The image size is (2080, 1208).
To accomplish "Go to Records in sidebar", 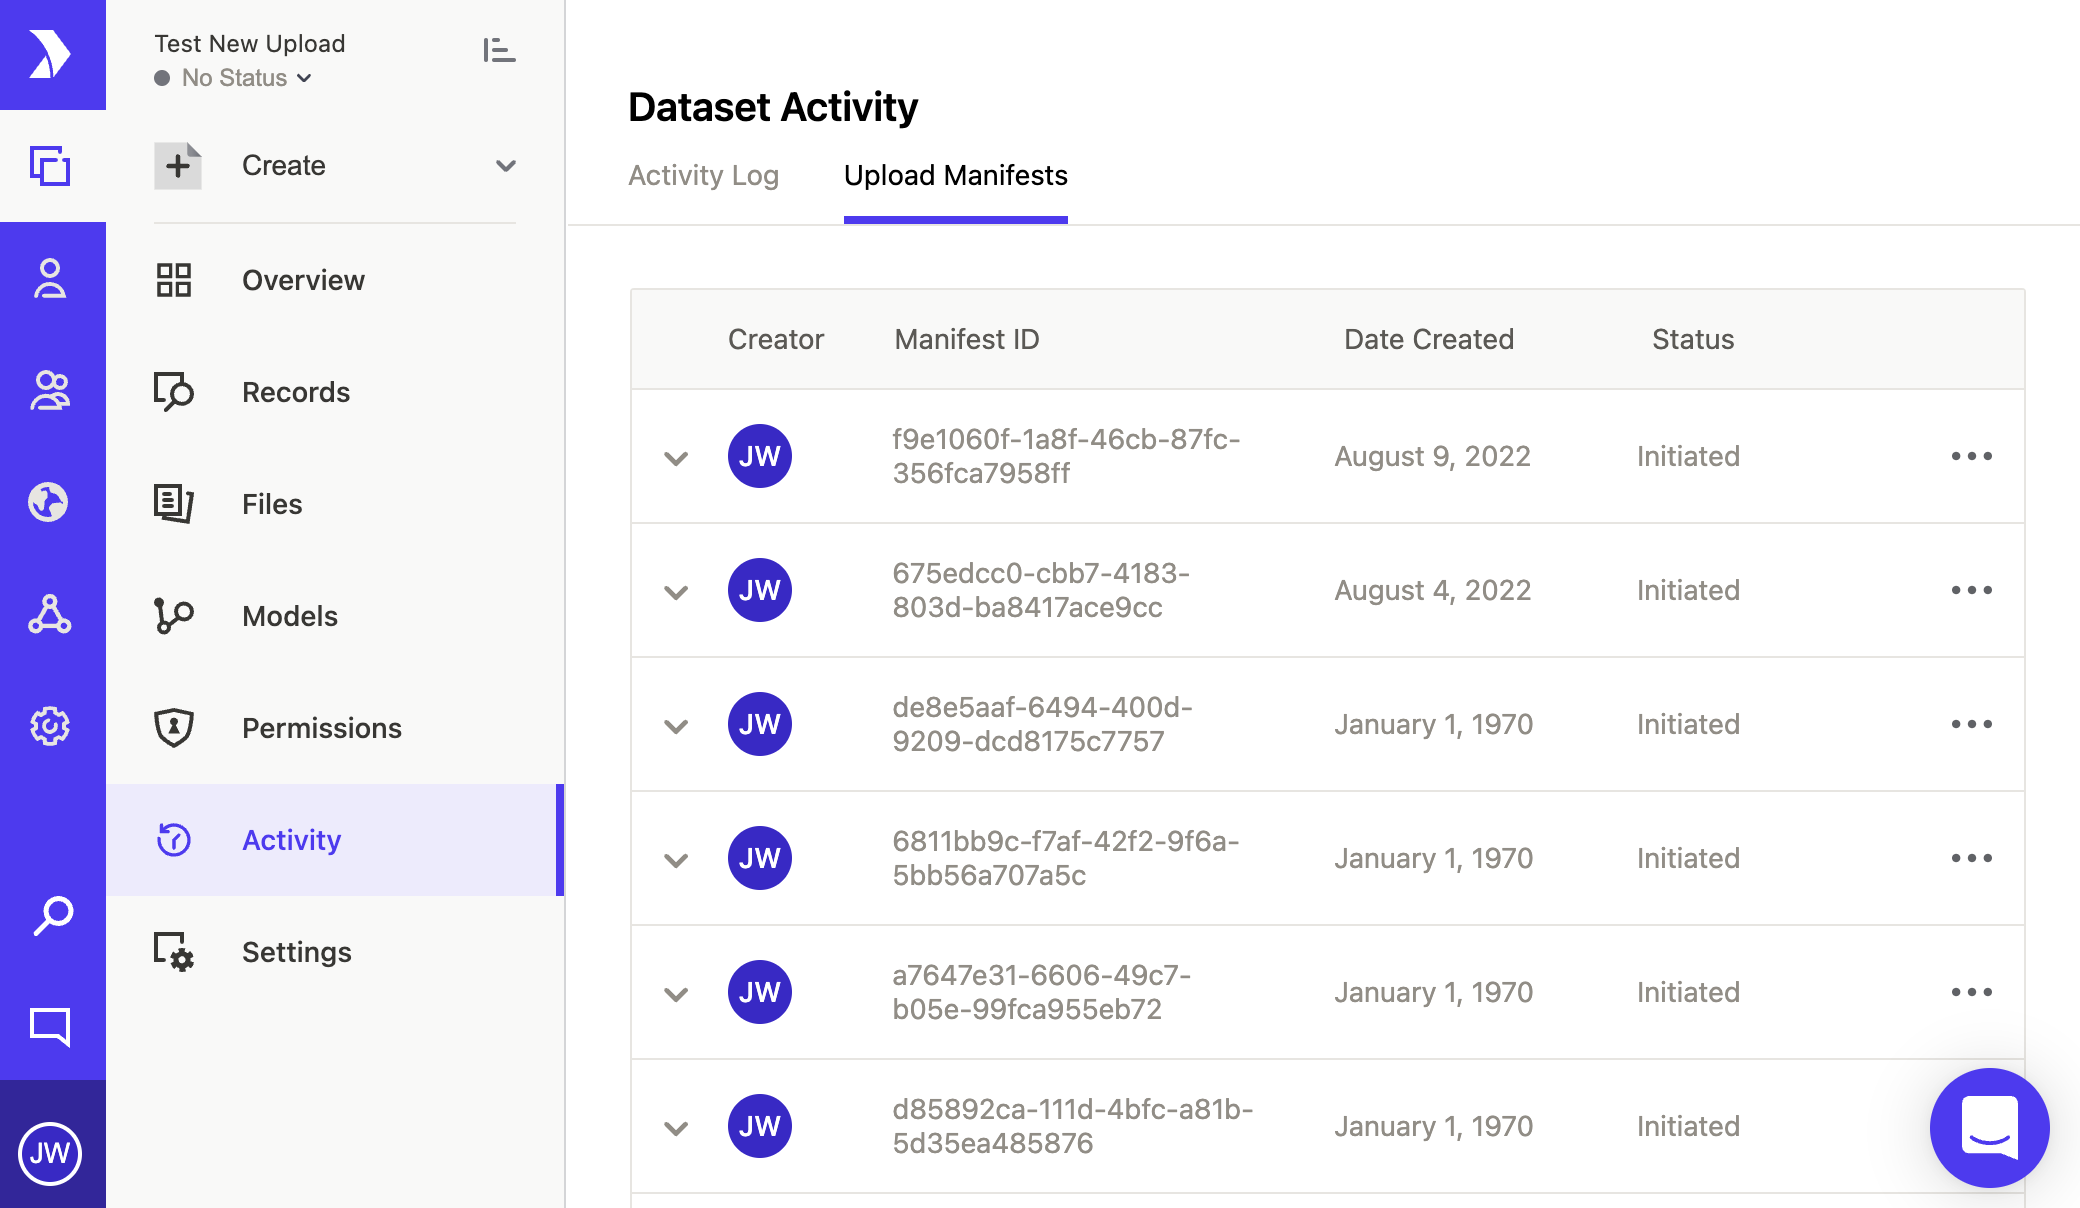I will point(296,392).
